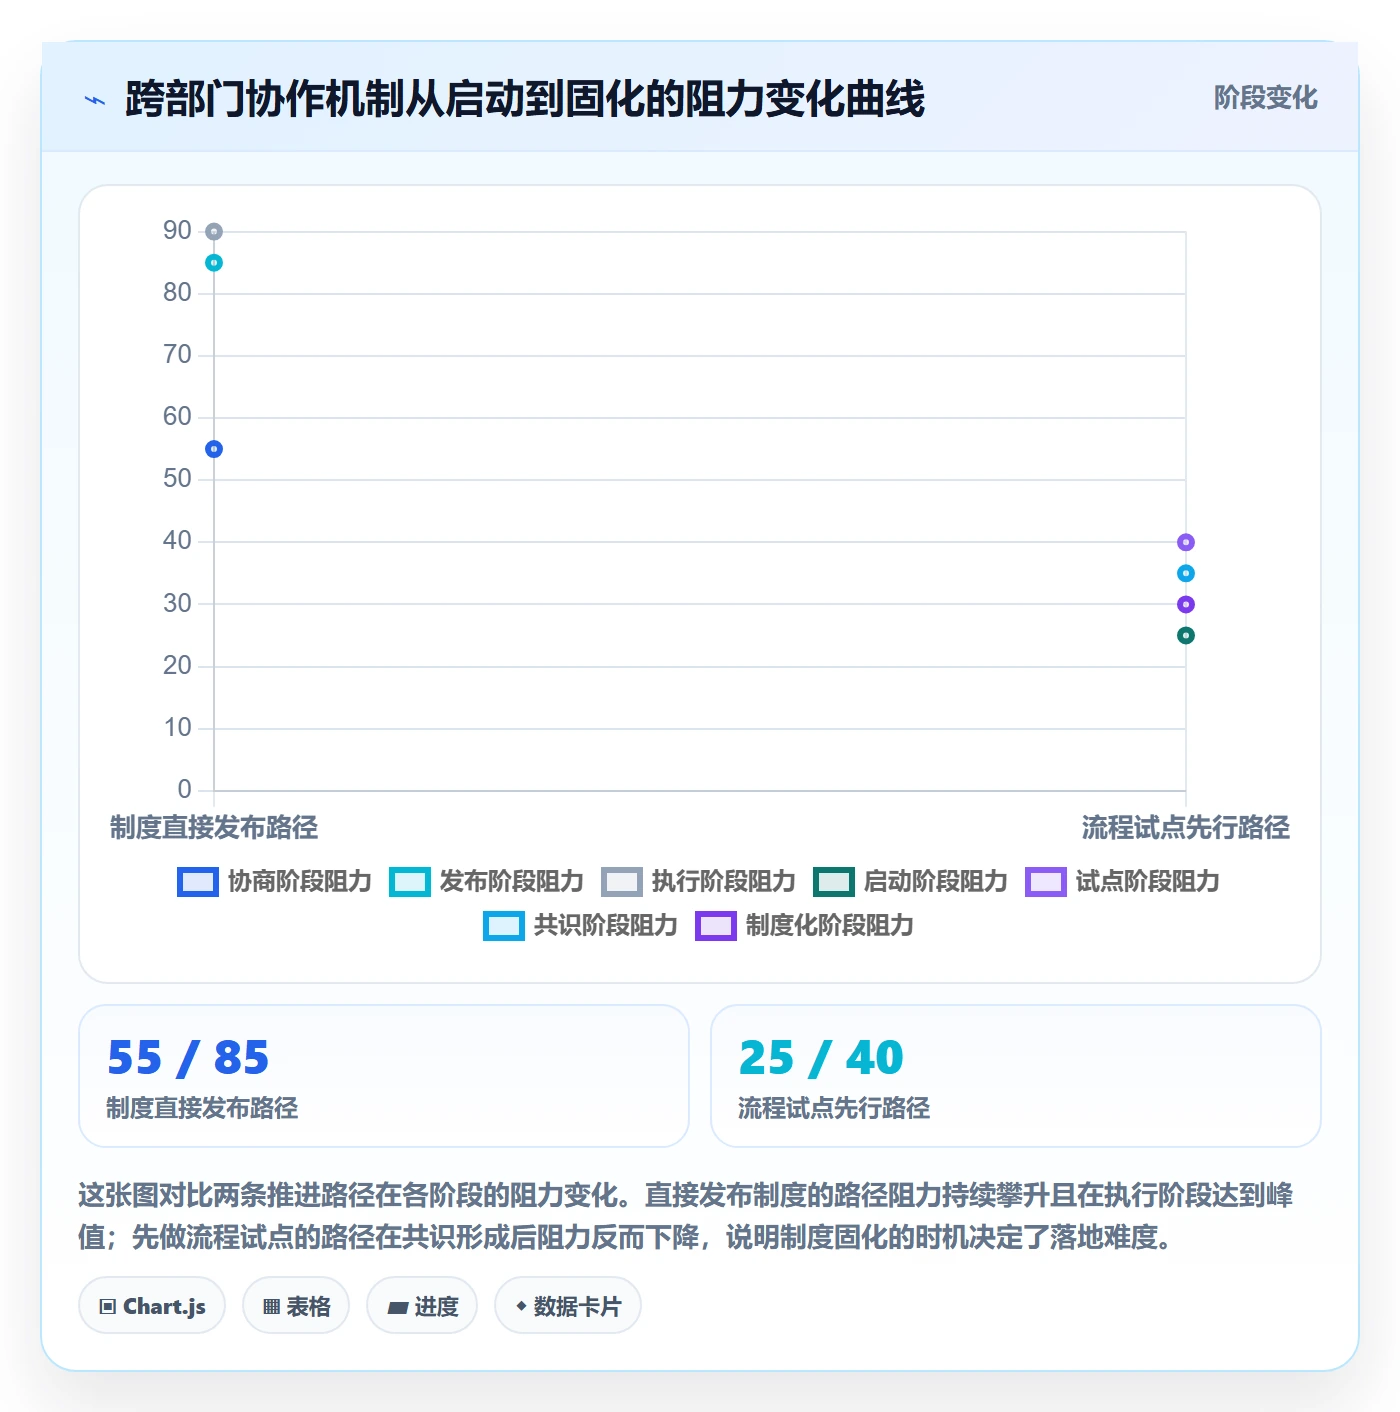The height and width of the screenshot is (1412, 1400).
Task: Toggle the 启动阶段阻力 legend item
Action: pos(910,882)
